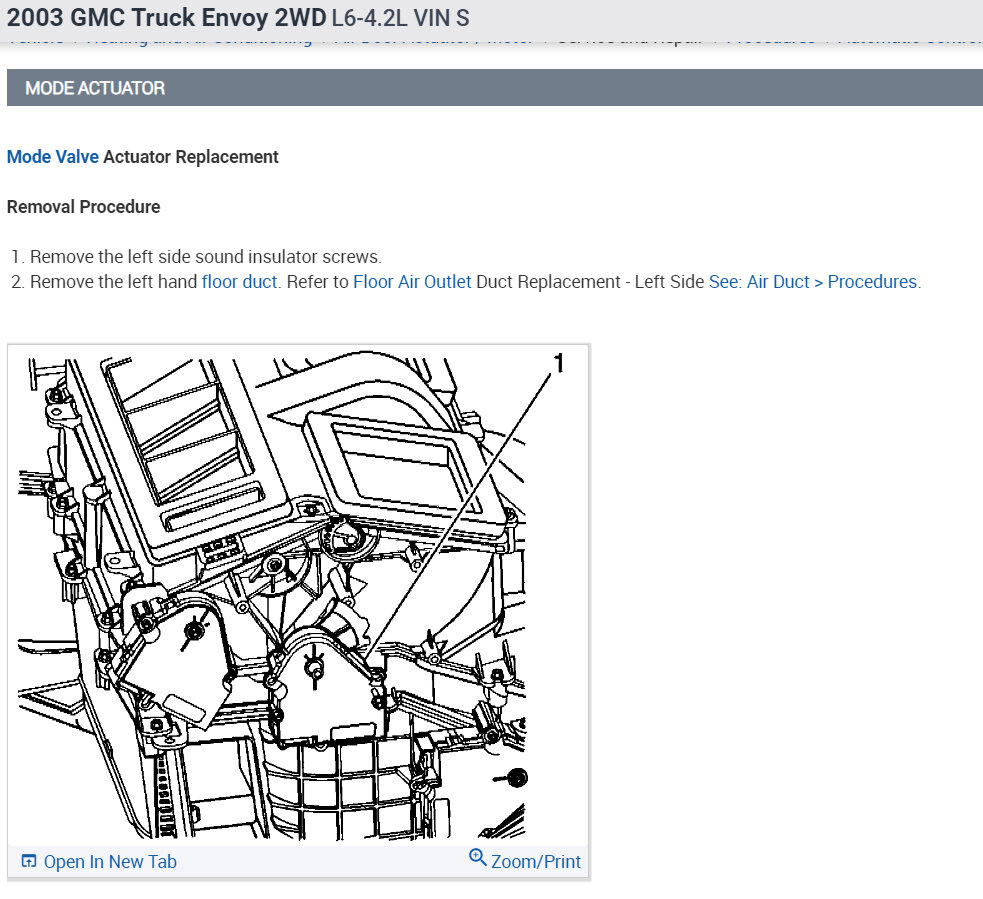Open See: Air Duct > Procedures link
The height and width of the screenshot is (899, 983).
coord(813,282)
